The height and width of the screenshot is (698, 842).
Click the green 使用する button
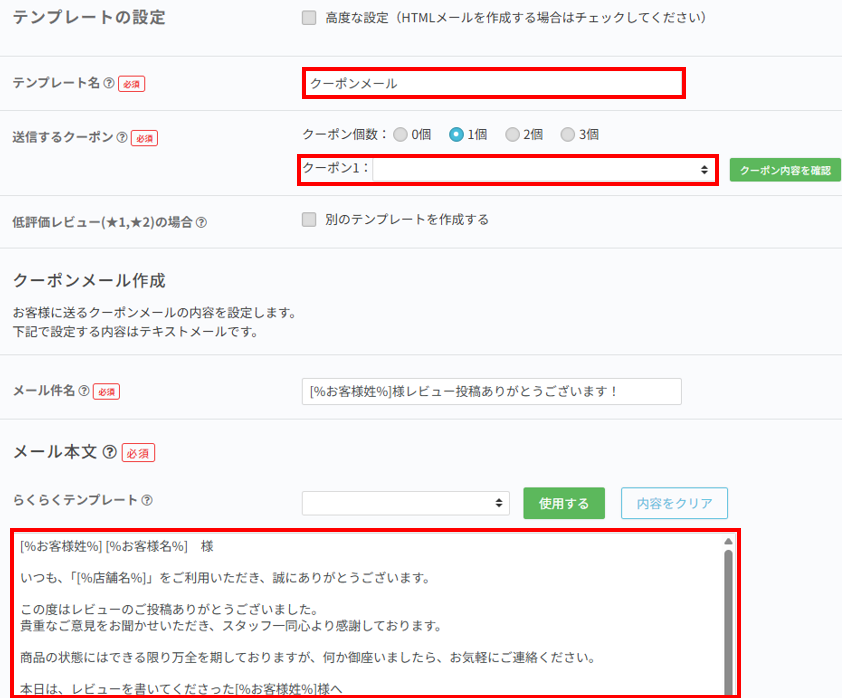click(563, 503)
